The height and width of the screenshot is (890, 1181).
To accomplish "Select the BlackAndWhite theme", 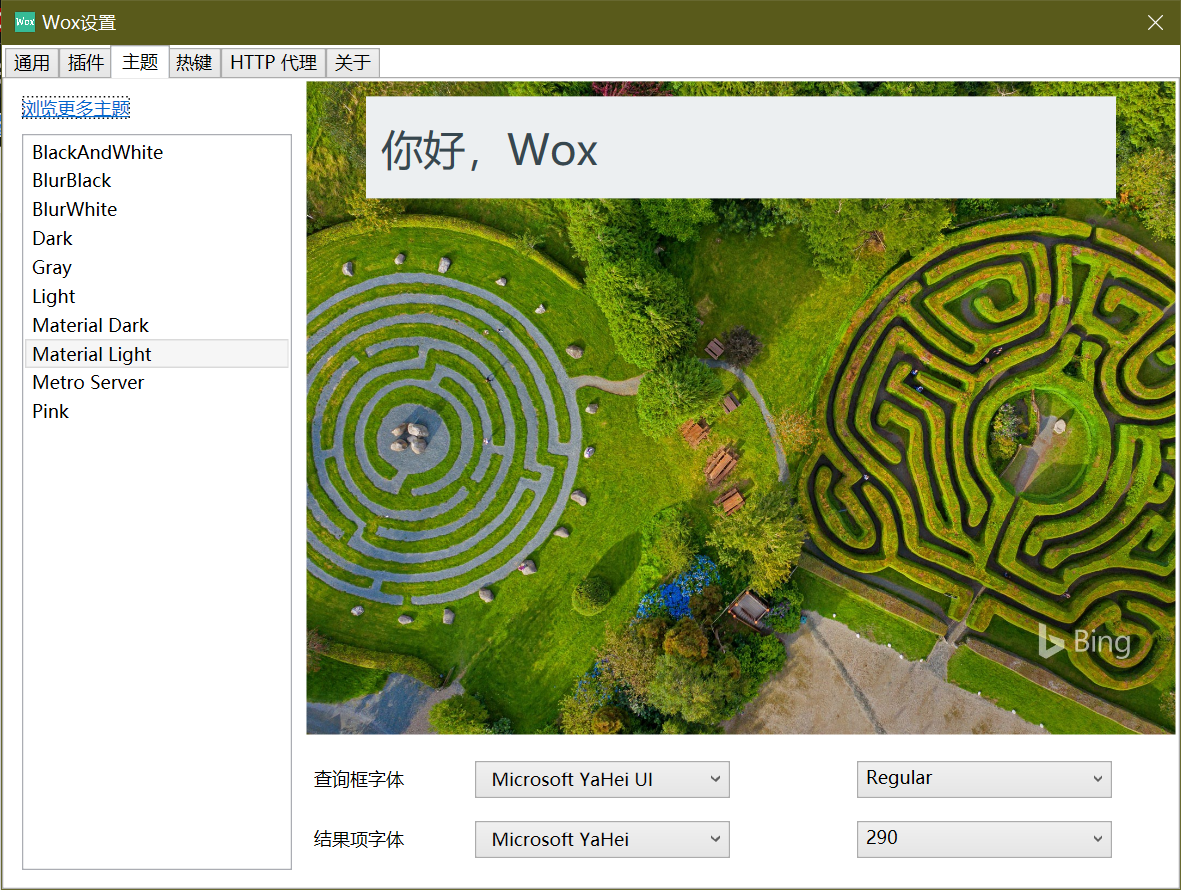I will [x=157, y=152].
